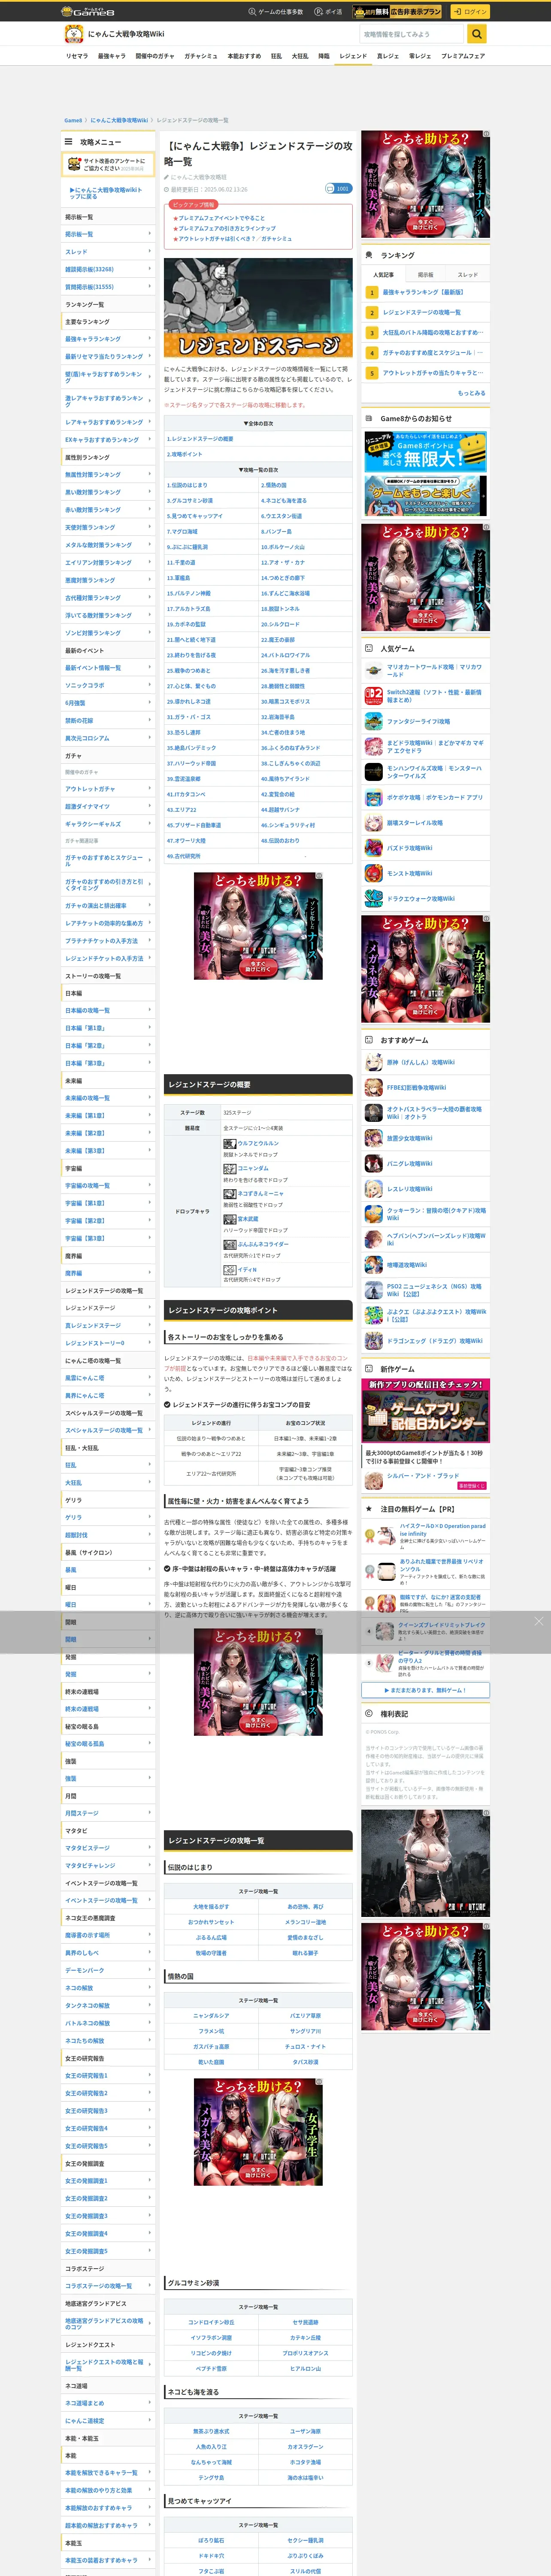Select the プレミアムフェア navigation tab
Image resolution: width=551 pixels, height=2576 pixels.
click(x=463, y=56)
